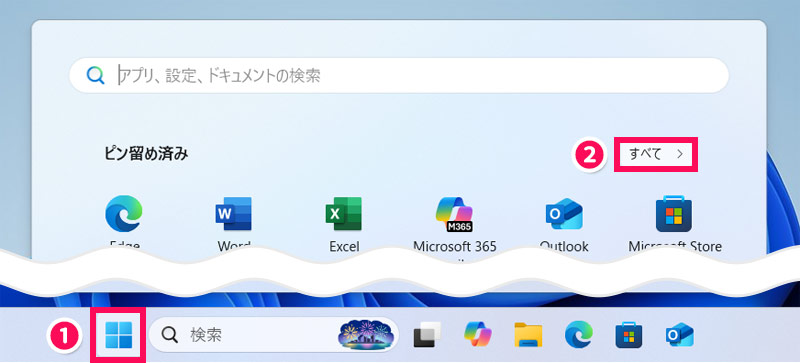Open Task View on the taskbar
800x363 pixels.
427,335
